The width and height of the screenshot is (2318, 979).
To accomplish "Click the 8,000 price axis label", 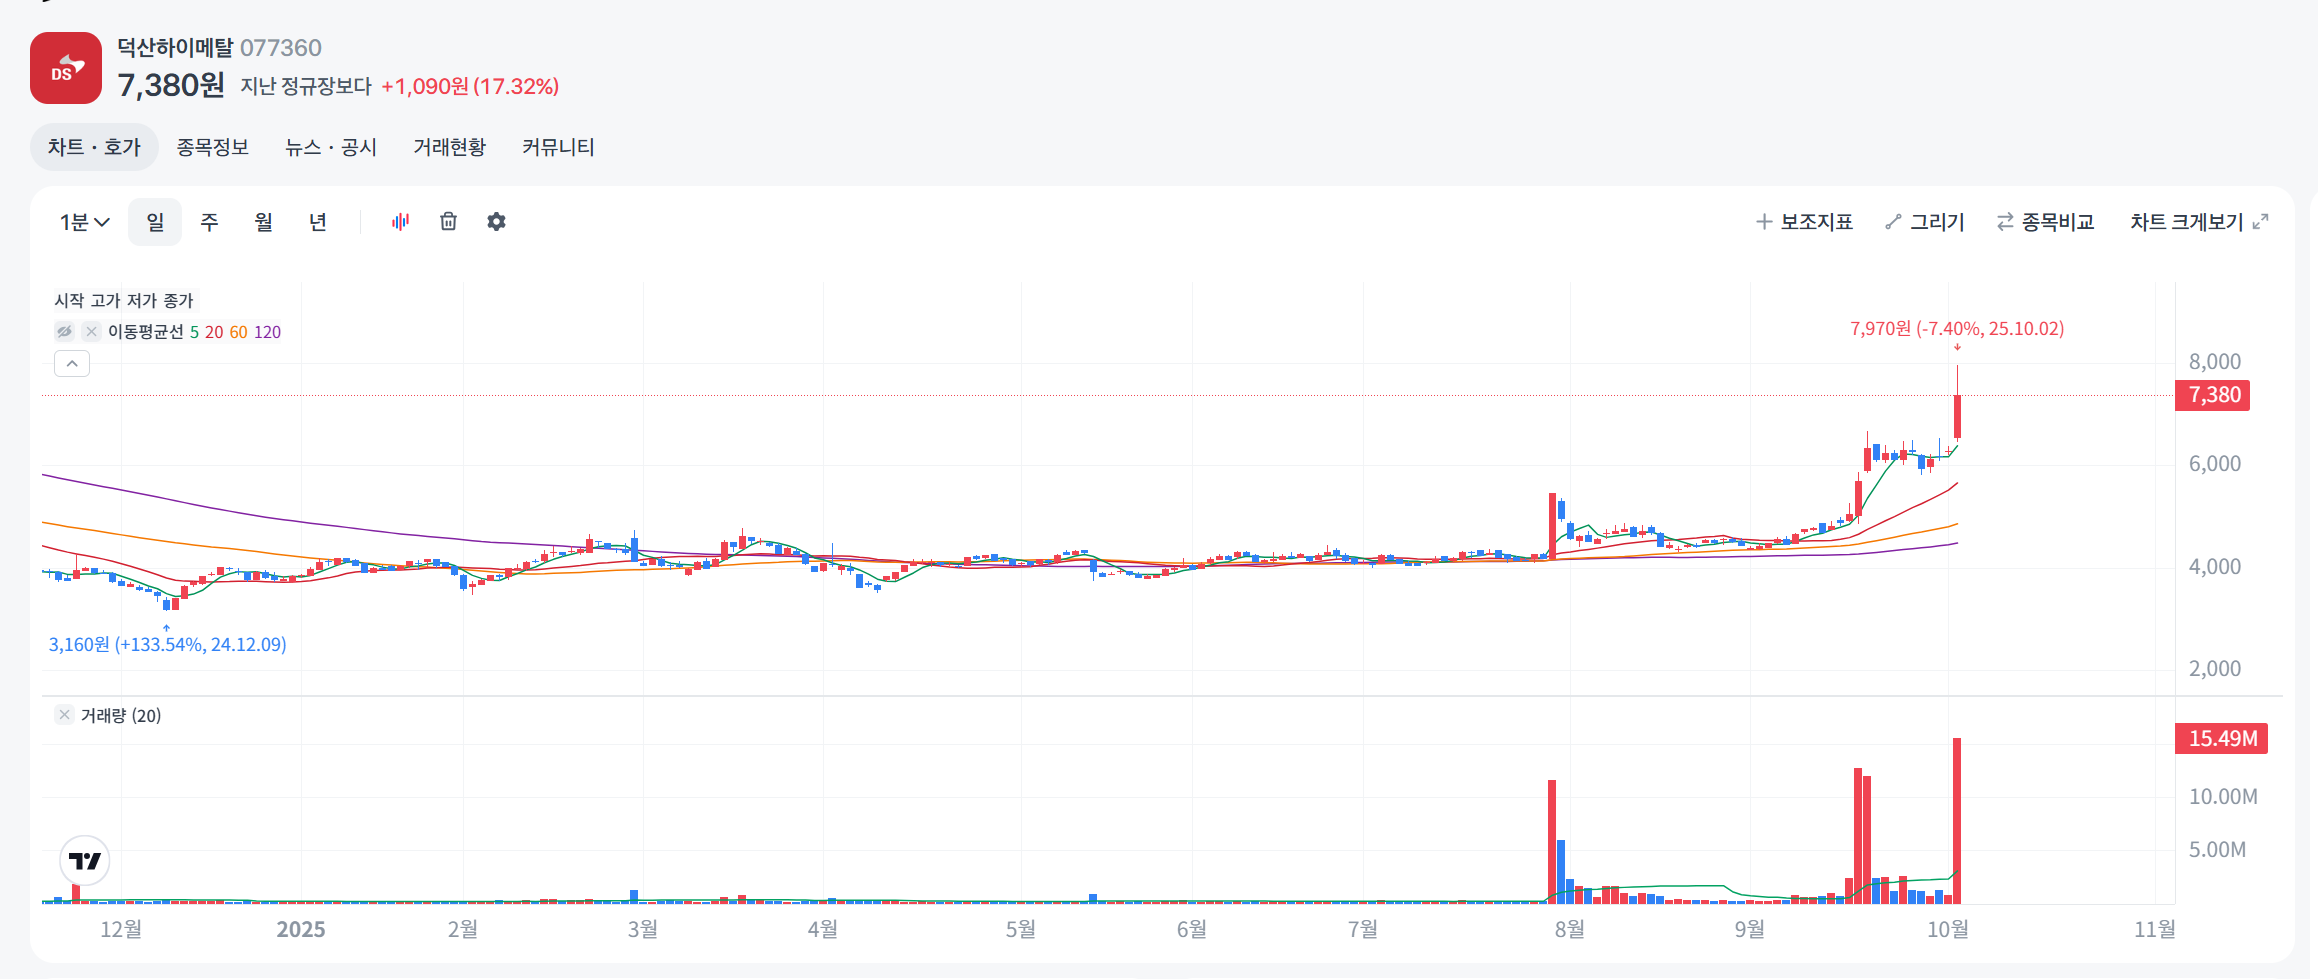I will tap(2215, 361).
